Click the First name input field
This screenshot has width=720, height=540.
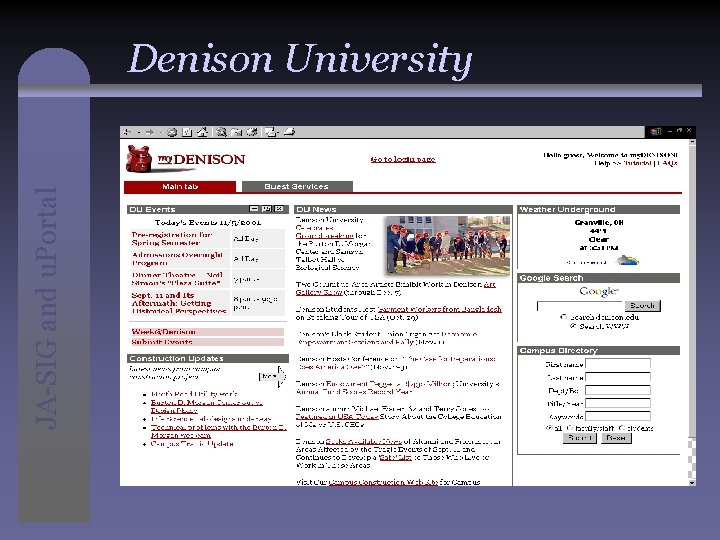(618, 364)
